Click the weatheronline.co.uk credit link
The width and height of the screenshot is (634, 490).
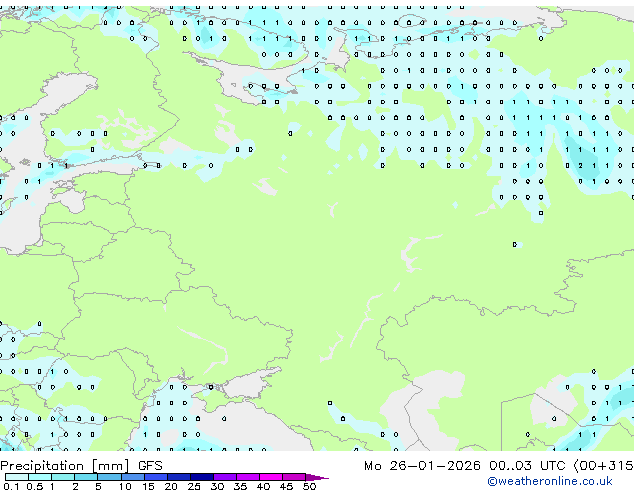(x=550, y=481)
